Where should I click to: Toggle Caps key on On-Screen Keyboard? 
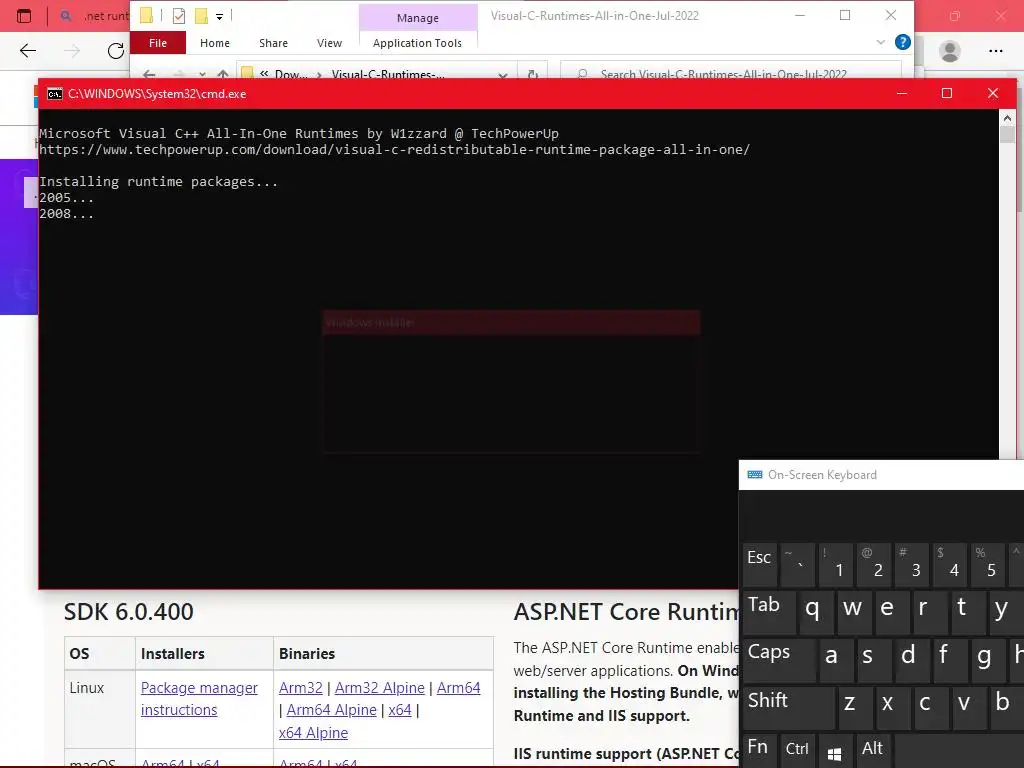pos(778,659)
